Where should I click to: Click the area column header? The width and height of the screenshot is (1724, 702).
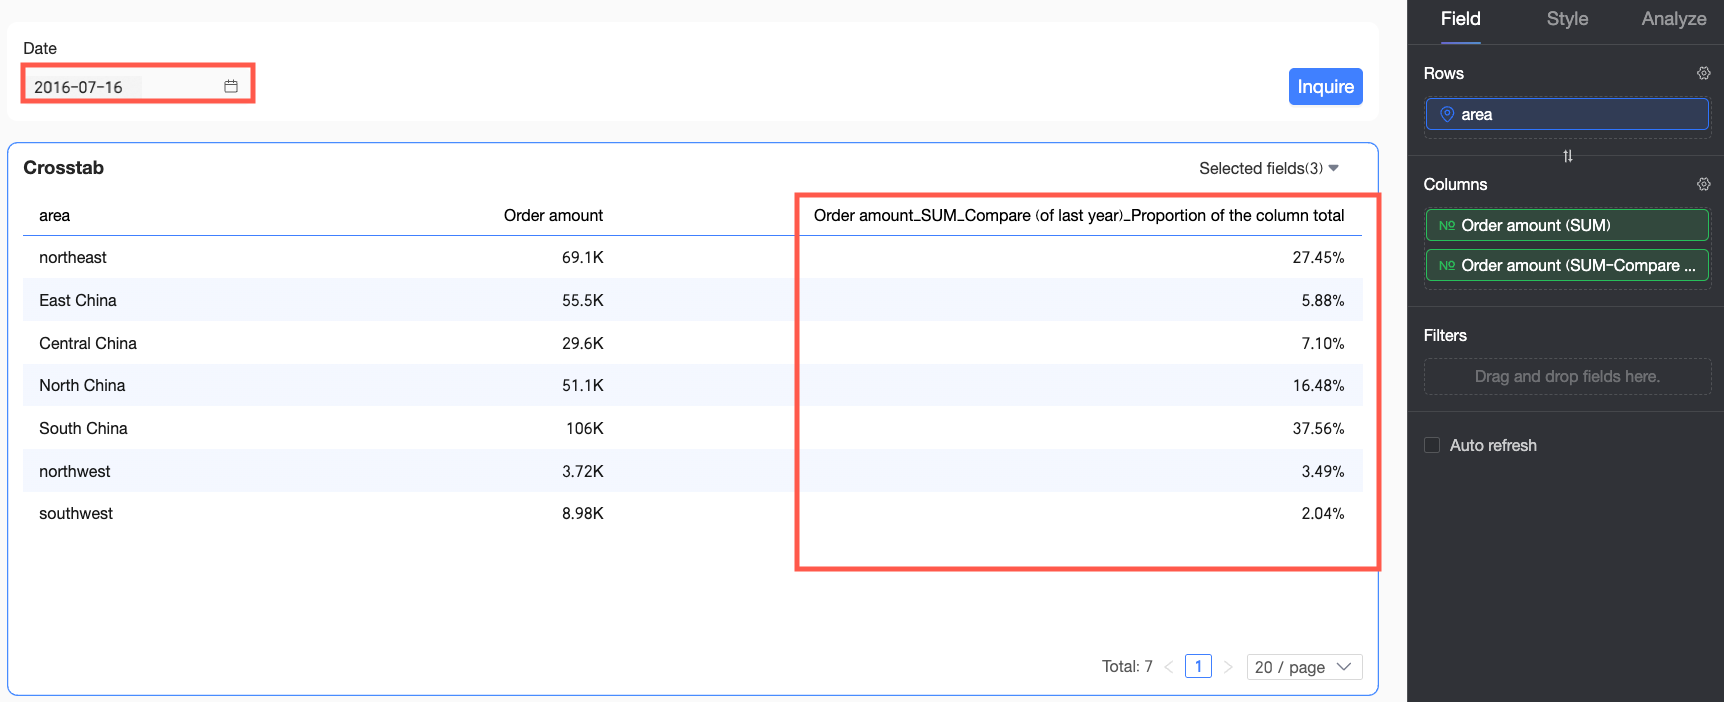pyautogui.click(x=54, y=215)
